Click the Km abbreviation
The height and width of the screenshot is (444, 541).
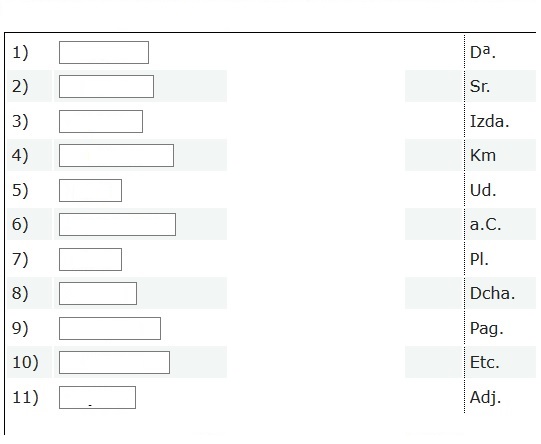[x=483, y=155]
